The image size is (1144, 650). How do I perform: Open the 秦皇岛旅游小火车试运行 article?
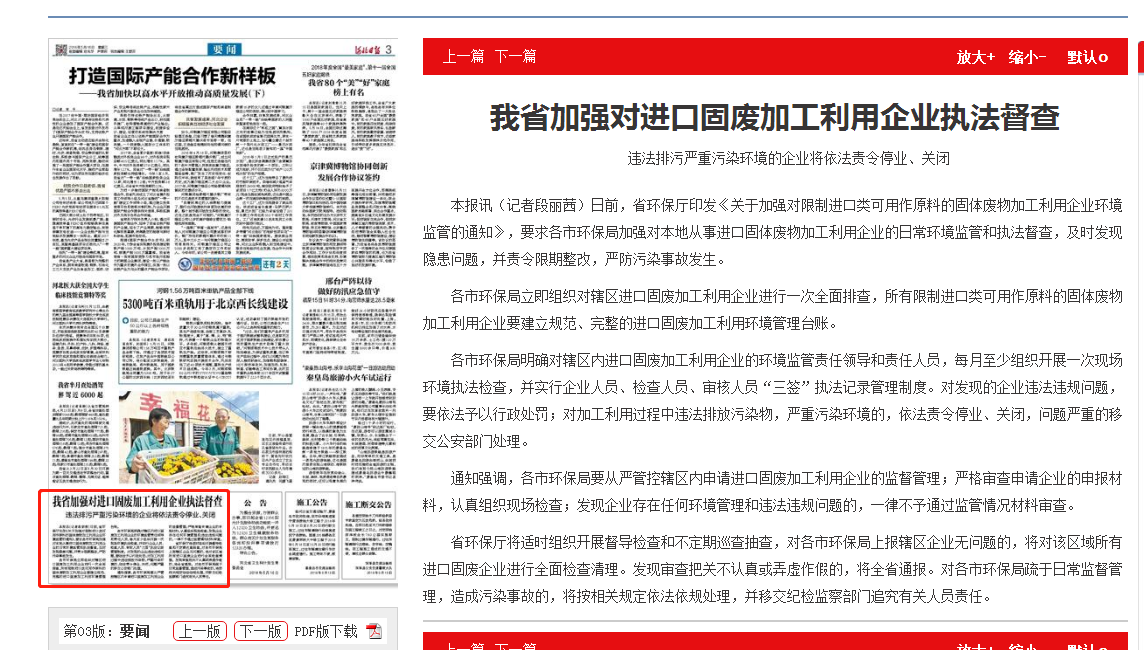(347, 377)
